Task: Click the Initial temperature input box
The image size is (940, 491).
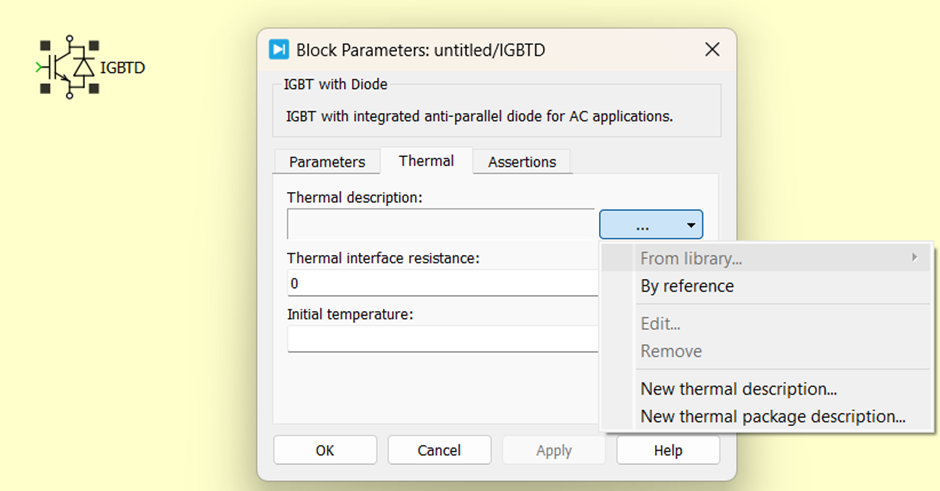Action: [441, 340]
